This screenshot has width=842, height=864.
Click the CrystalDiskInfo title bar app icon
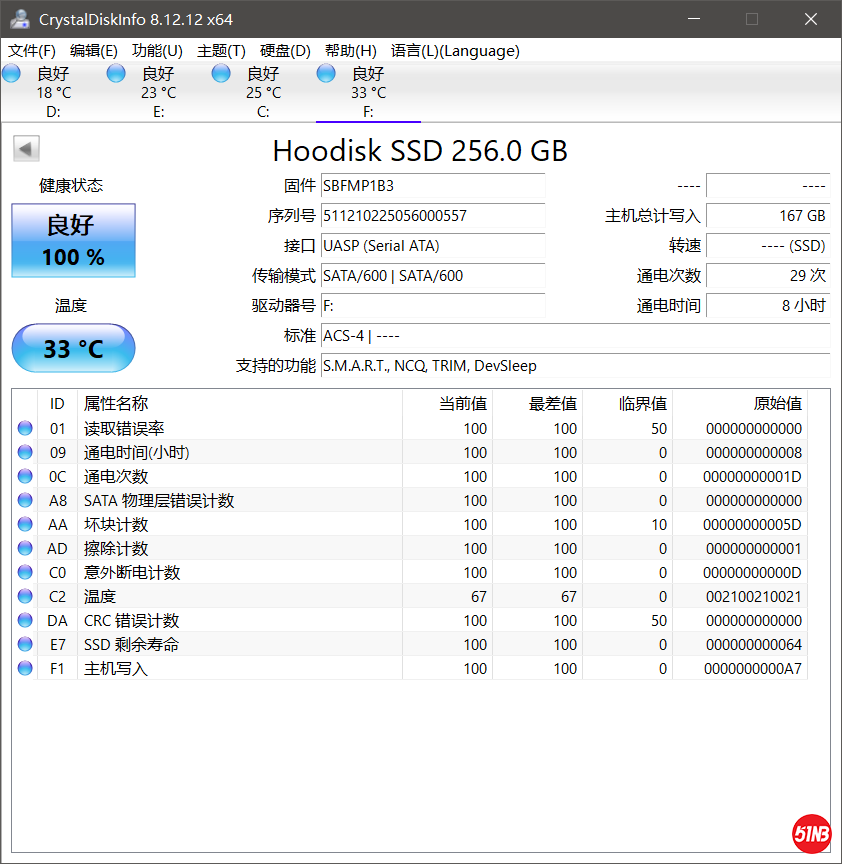pos(19,19)
